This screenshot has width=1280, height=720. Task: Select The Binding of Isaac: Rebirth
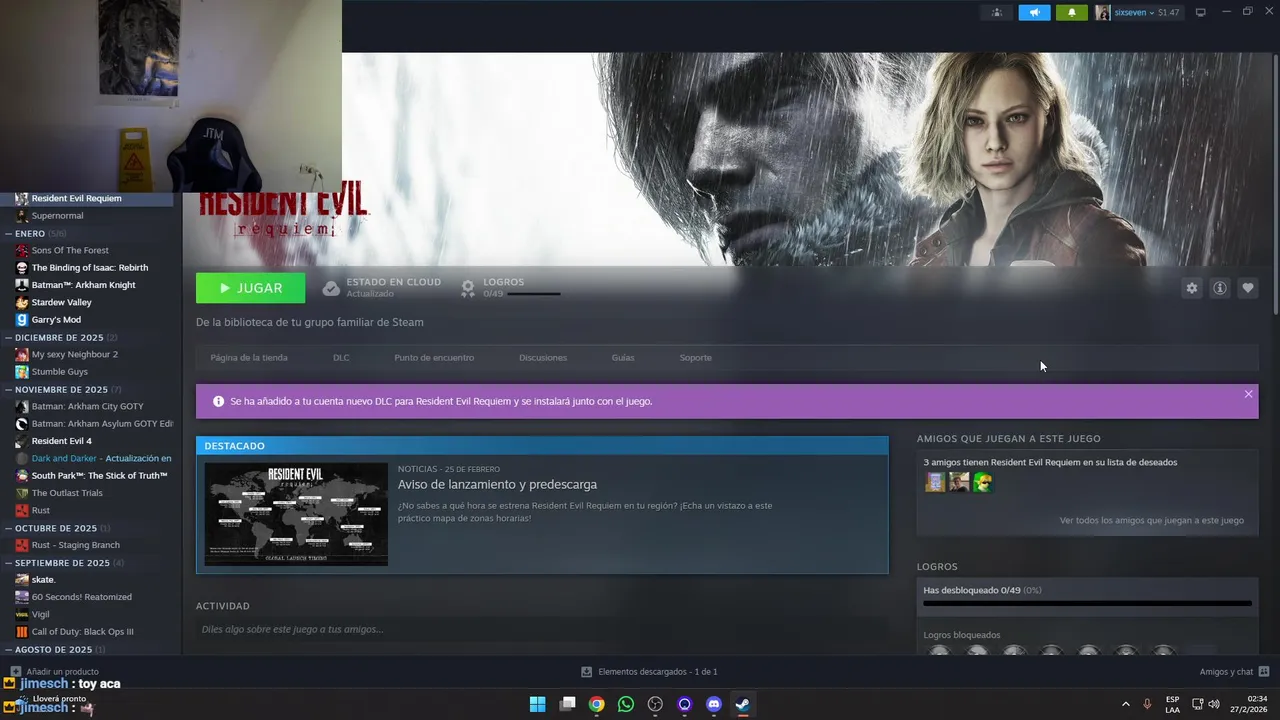87,267
